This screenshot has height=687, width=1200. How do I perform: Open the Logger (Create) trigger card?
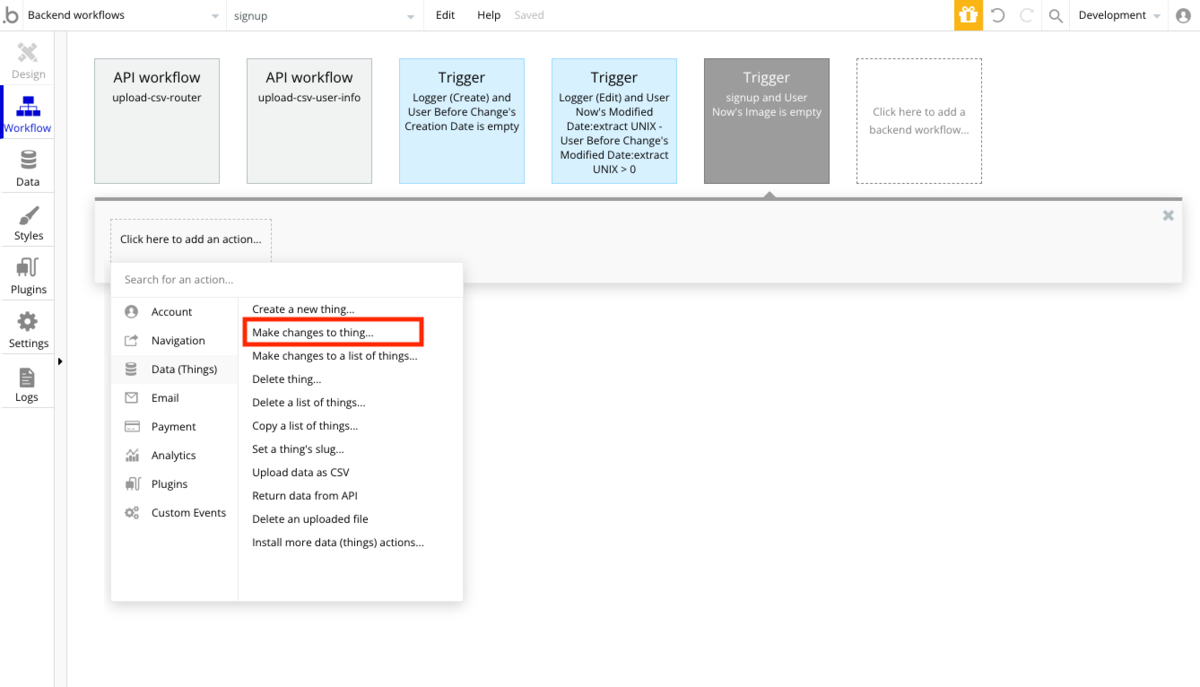coord(462,121)
